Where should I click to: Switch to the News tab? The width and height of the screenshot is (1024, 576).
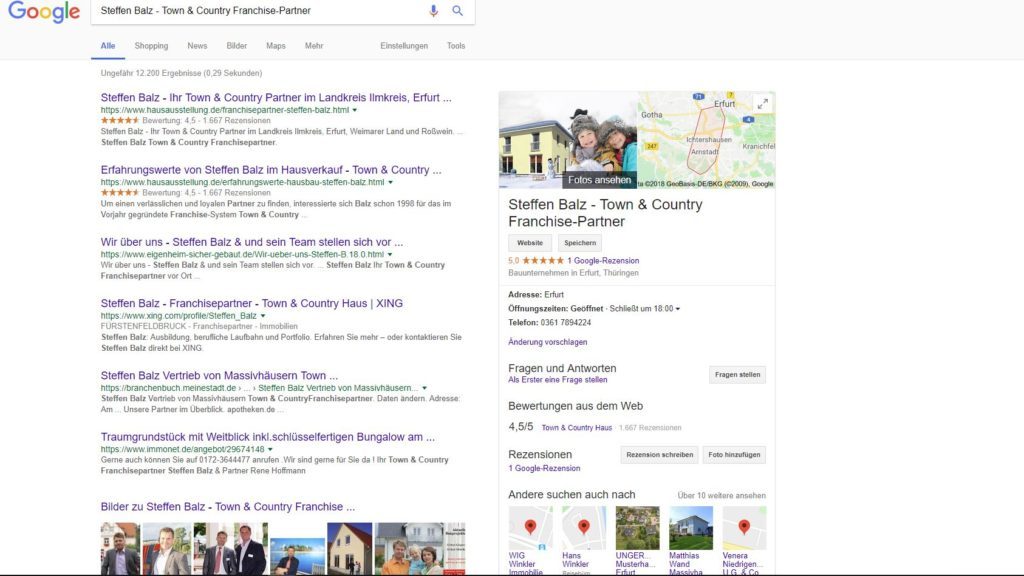pos(197,46)
